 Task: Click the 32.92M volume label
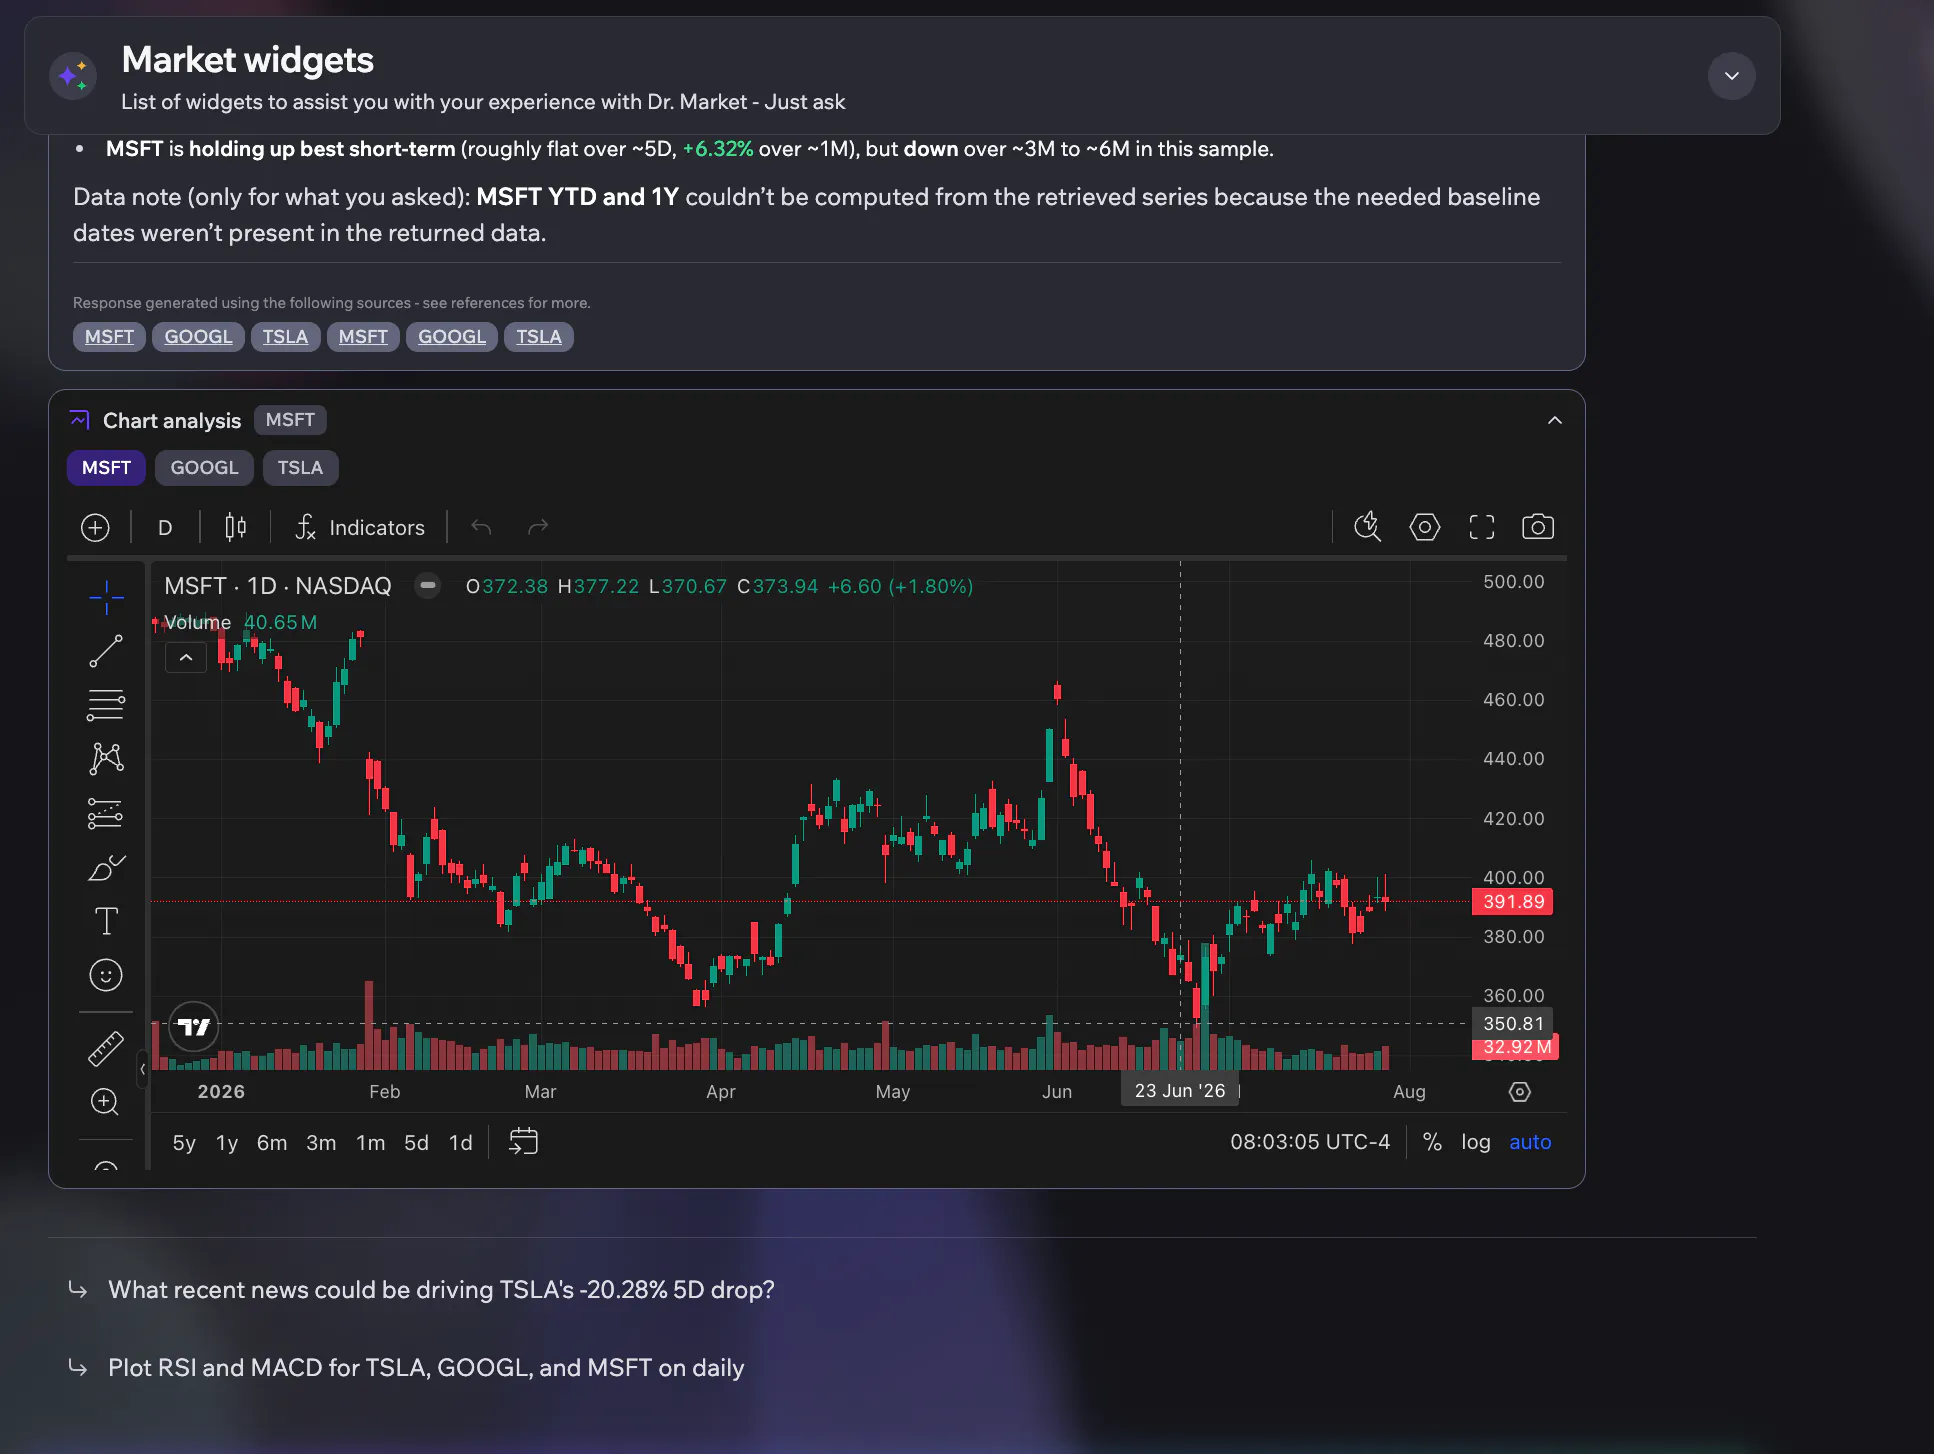pyautogui.click(x=1516, y=1047)
